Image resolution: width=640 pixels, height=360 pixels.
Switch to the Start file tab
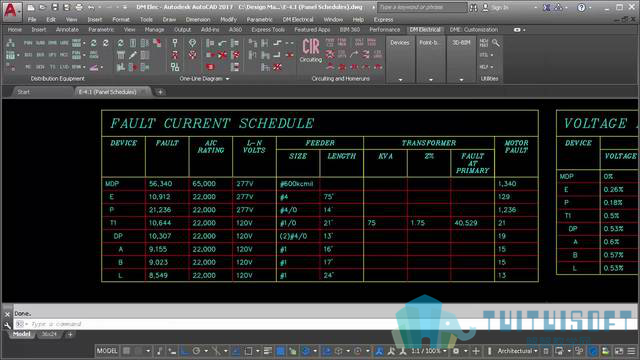coord(23,92)
